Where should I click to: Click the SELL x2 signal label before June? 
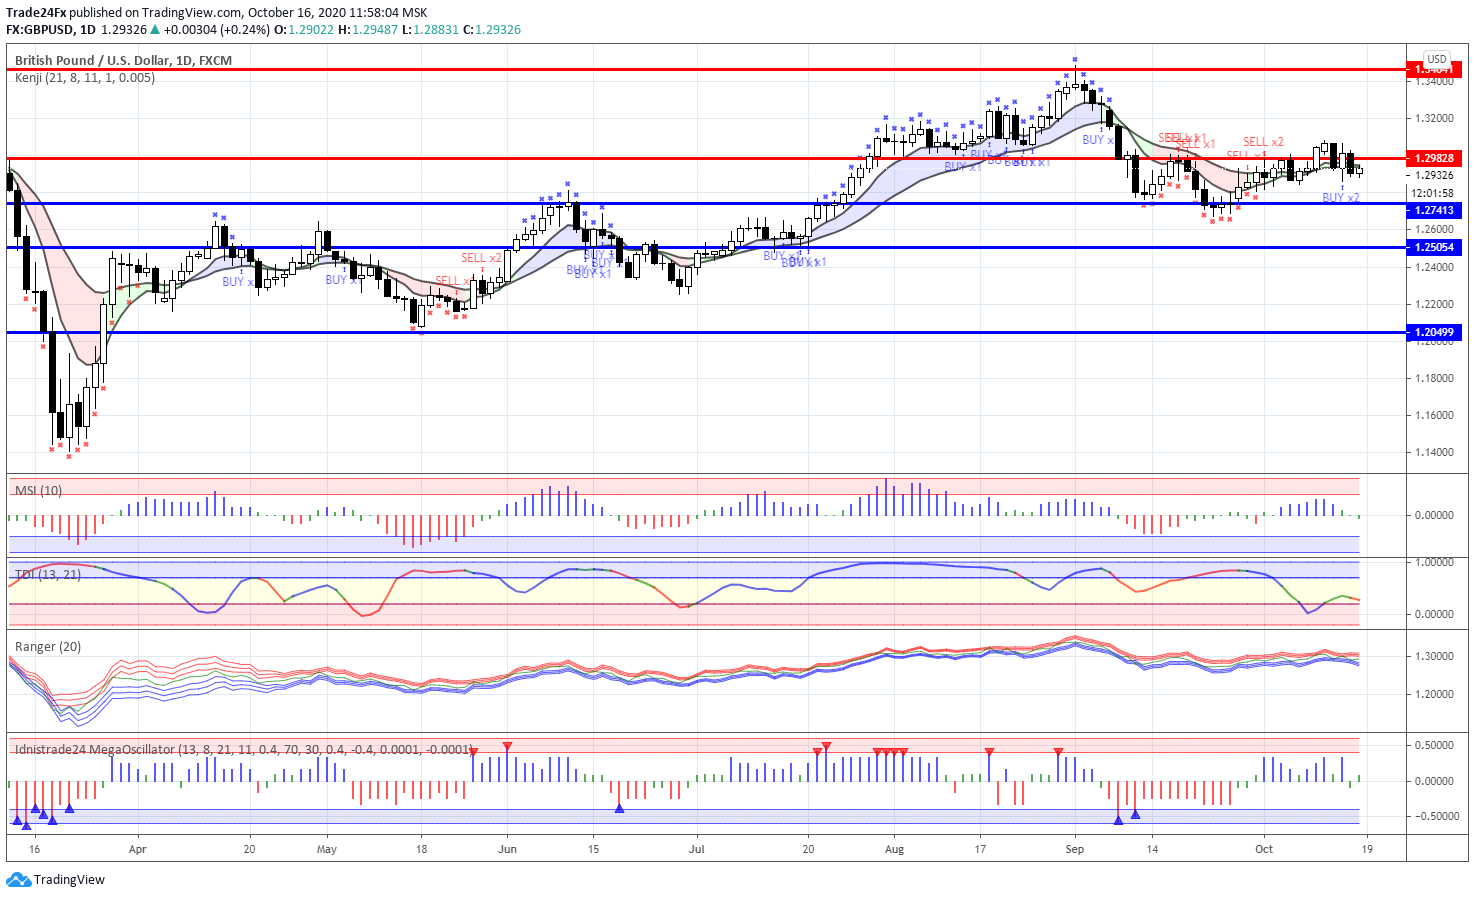[481, 258]
